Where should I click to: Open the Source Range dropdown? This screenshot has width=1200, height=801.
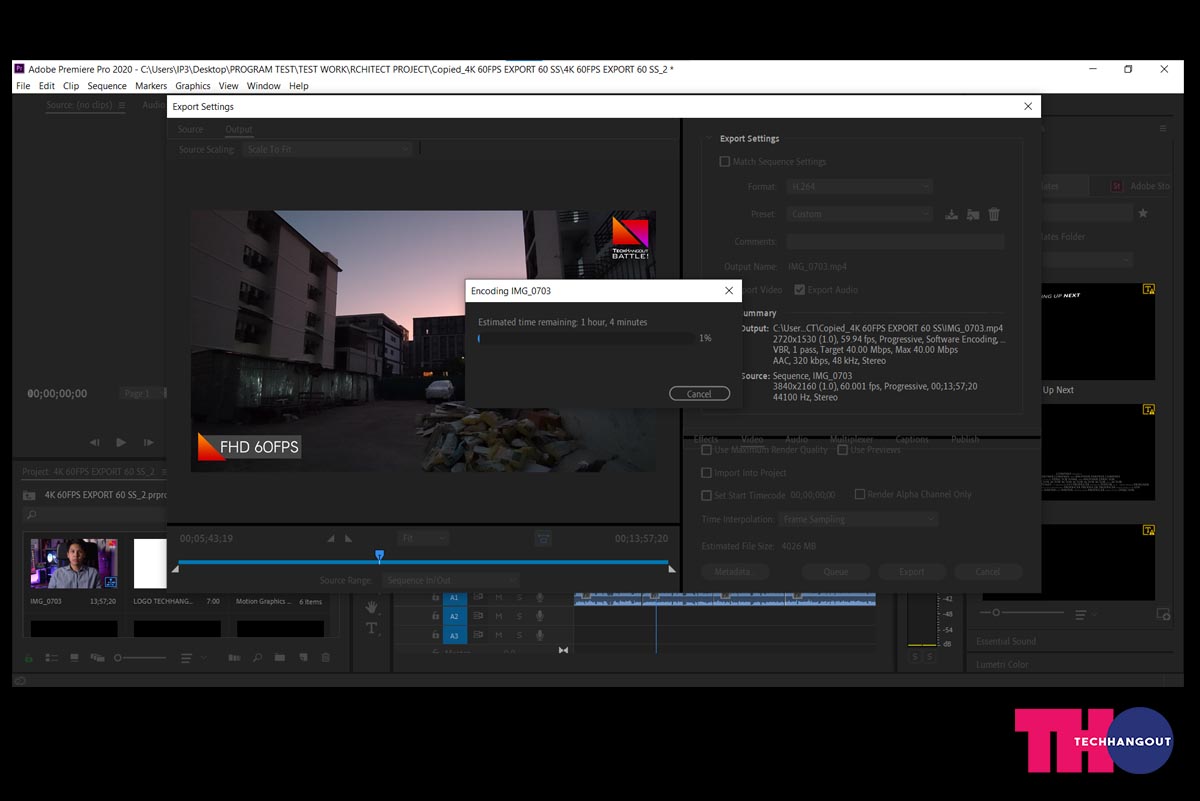tap(450, 581)
